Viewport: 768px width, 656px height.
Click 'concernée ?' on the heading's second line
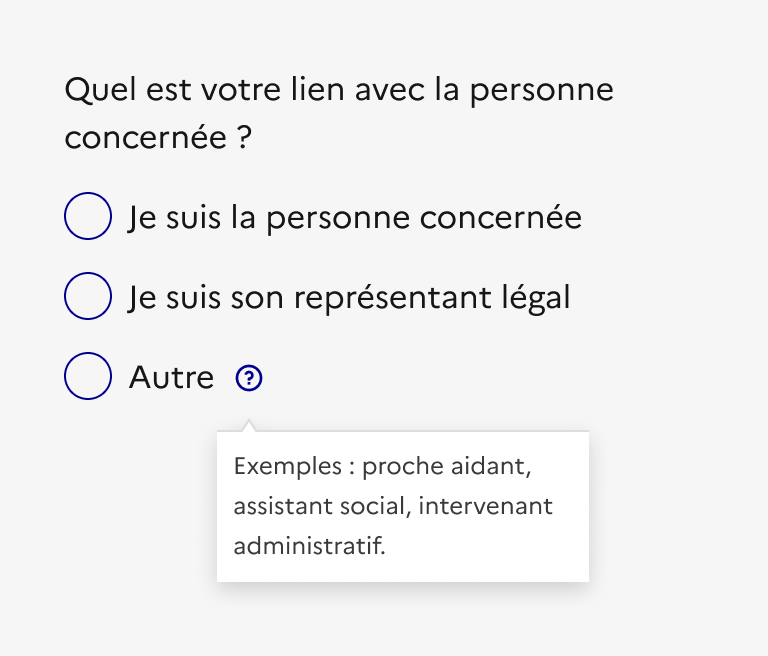click(x=157, y=138)
